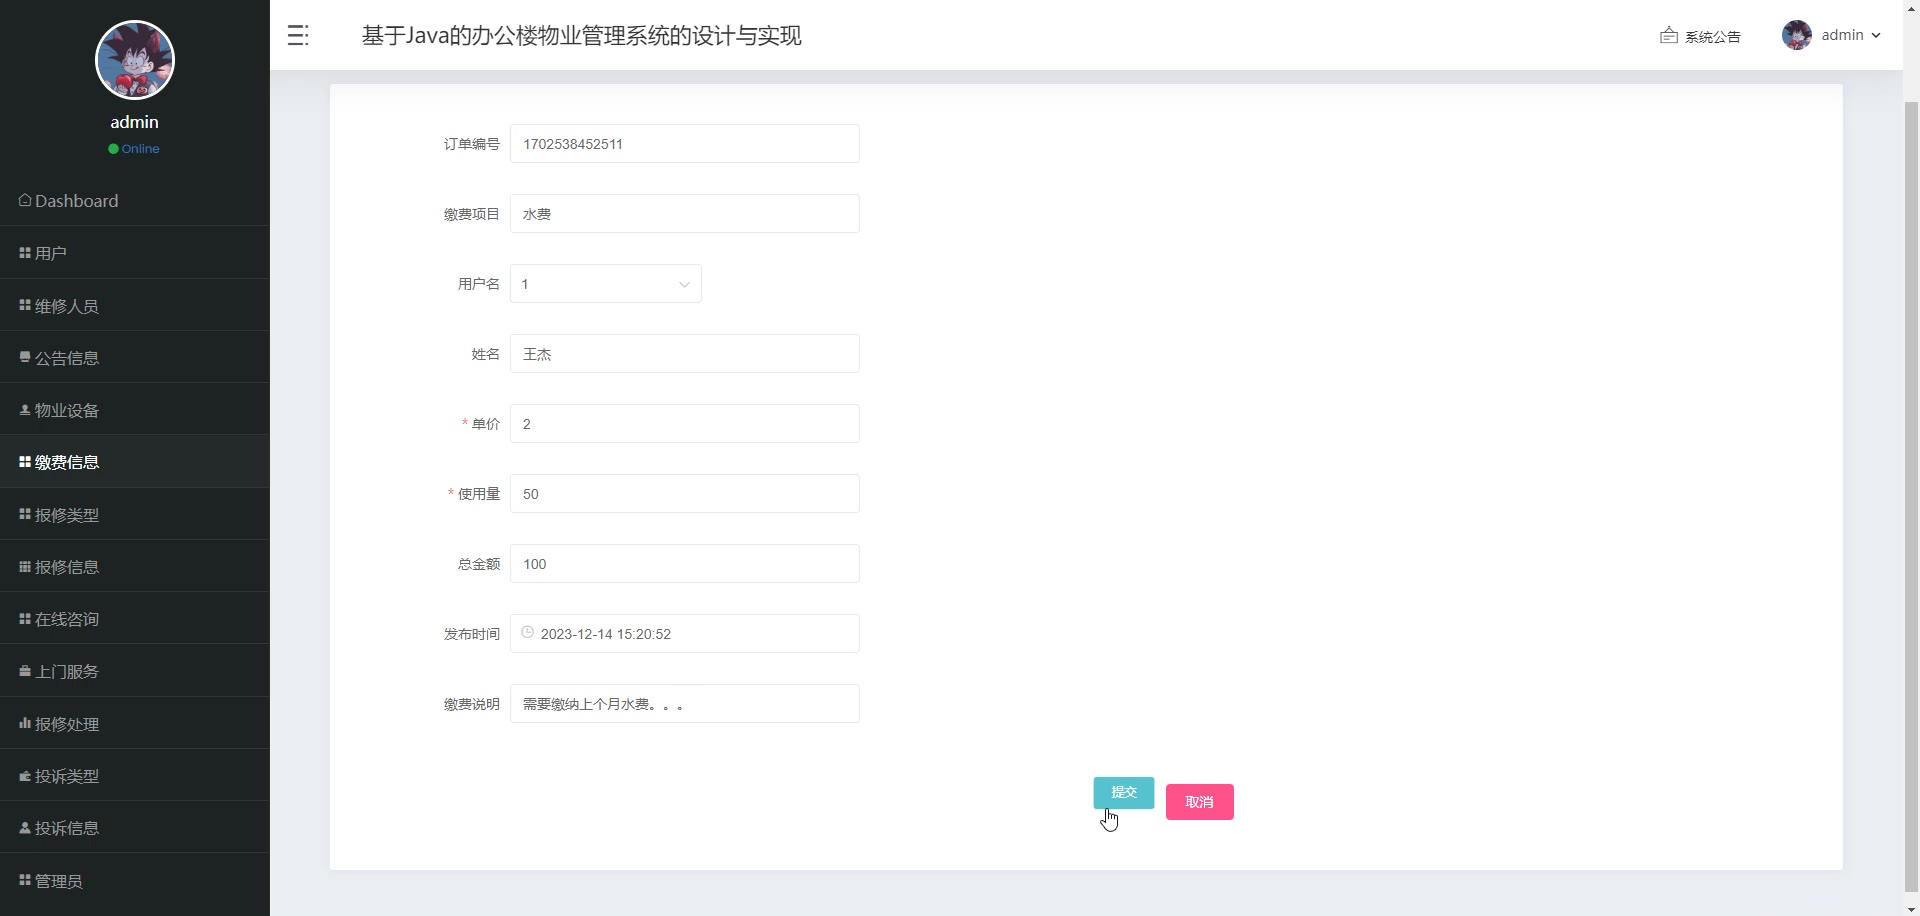
Task: Click the 用户 menu icon
Action: [25, 253]
